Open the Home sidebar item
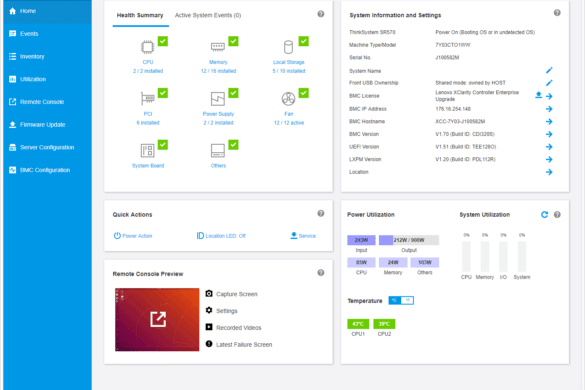The height and width of the screenshot is (390, 585). click(x=47, y=11)
